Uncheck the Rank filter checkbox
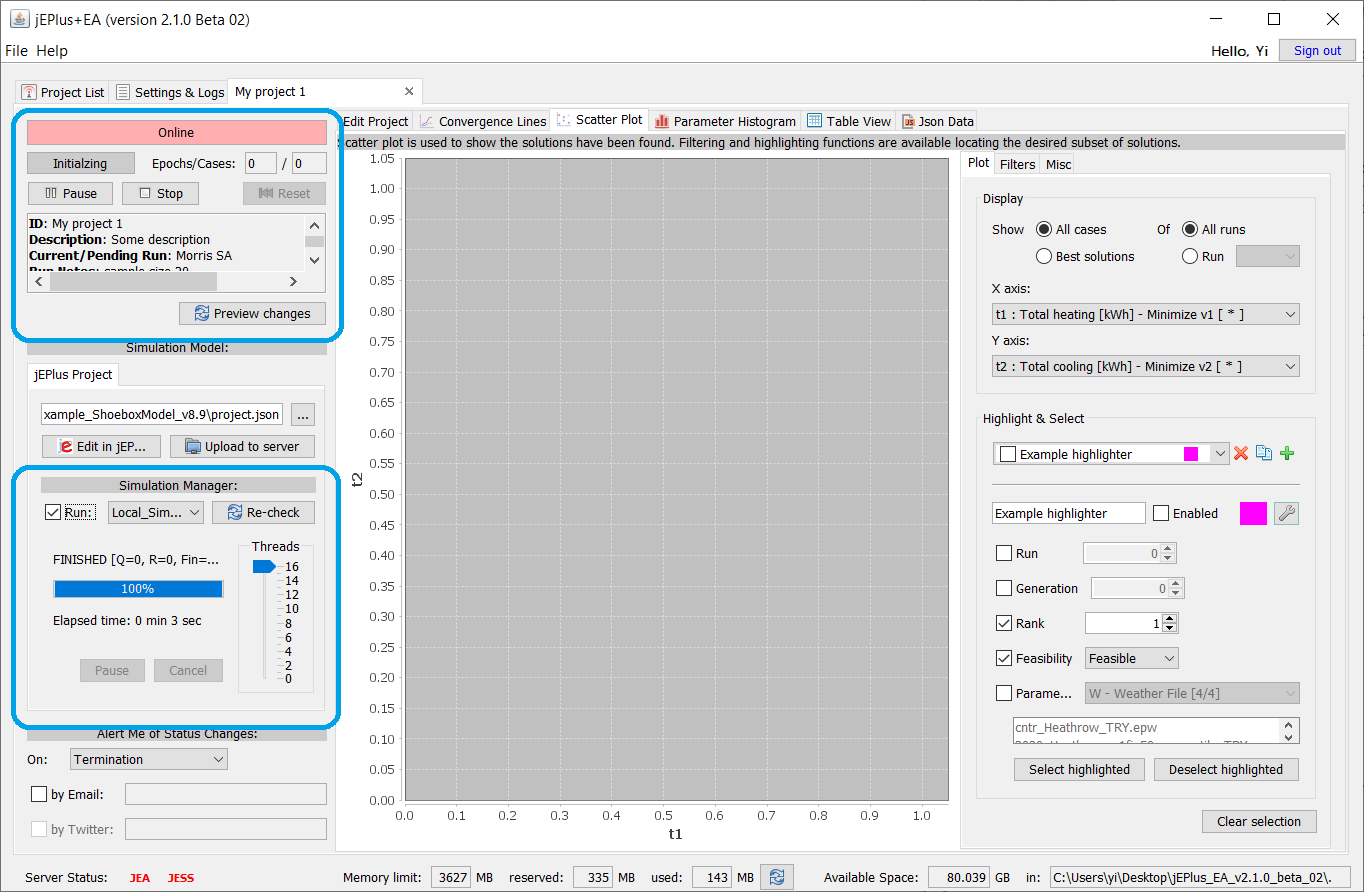This screenshot has width=1364, height=892. [1004, 623]
